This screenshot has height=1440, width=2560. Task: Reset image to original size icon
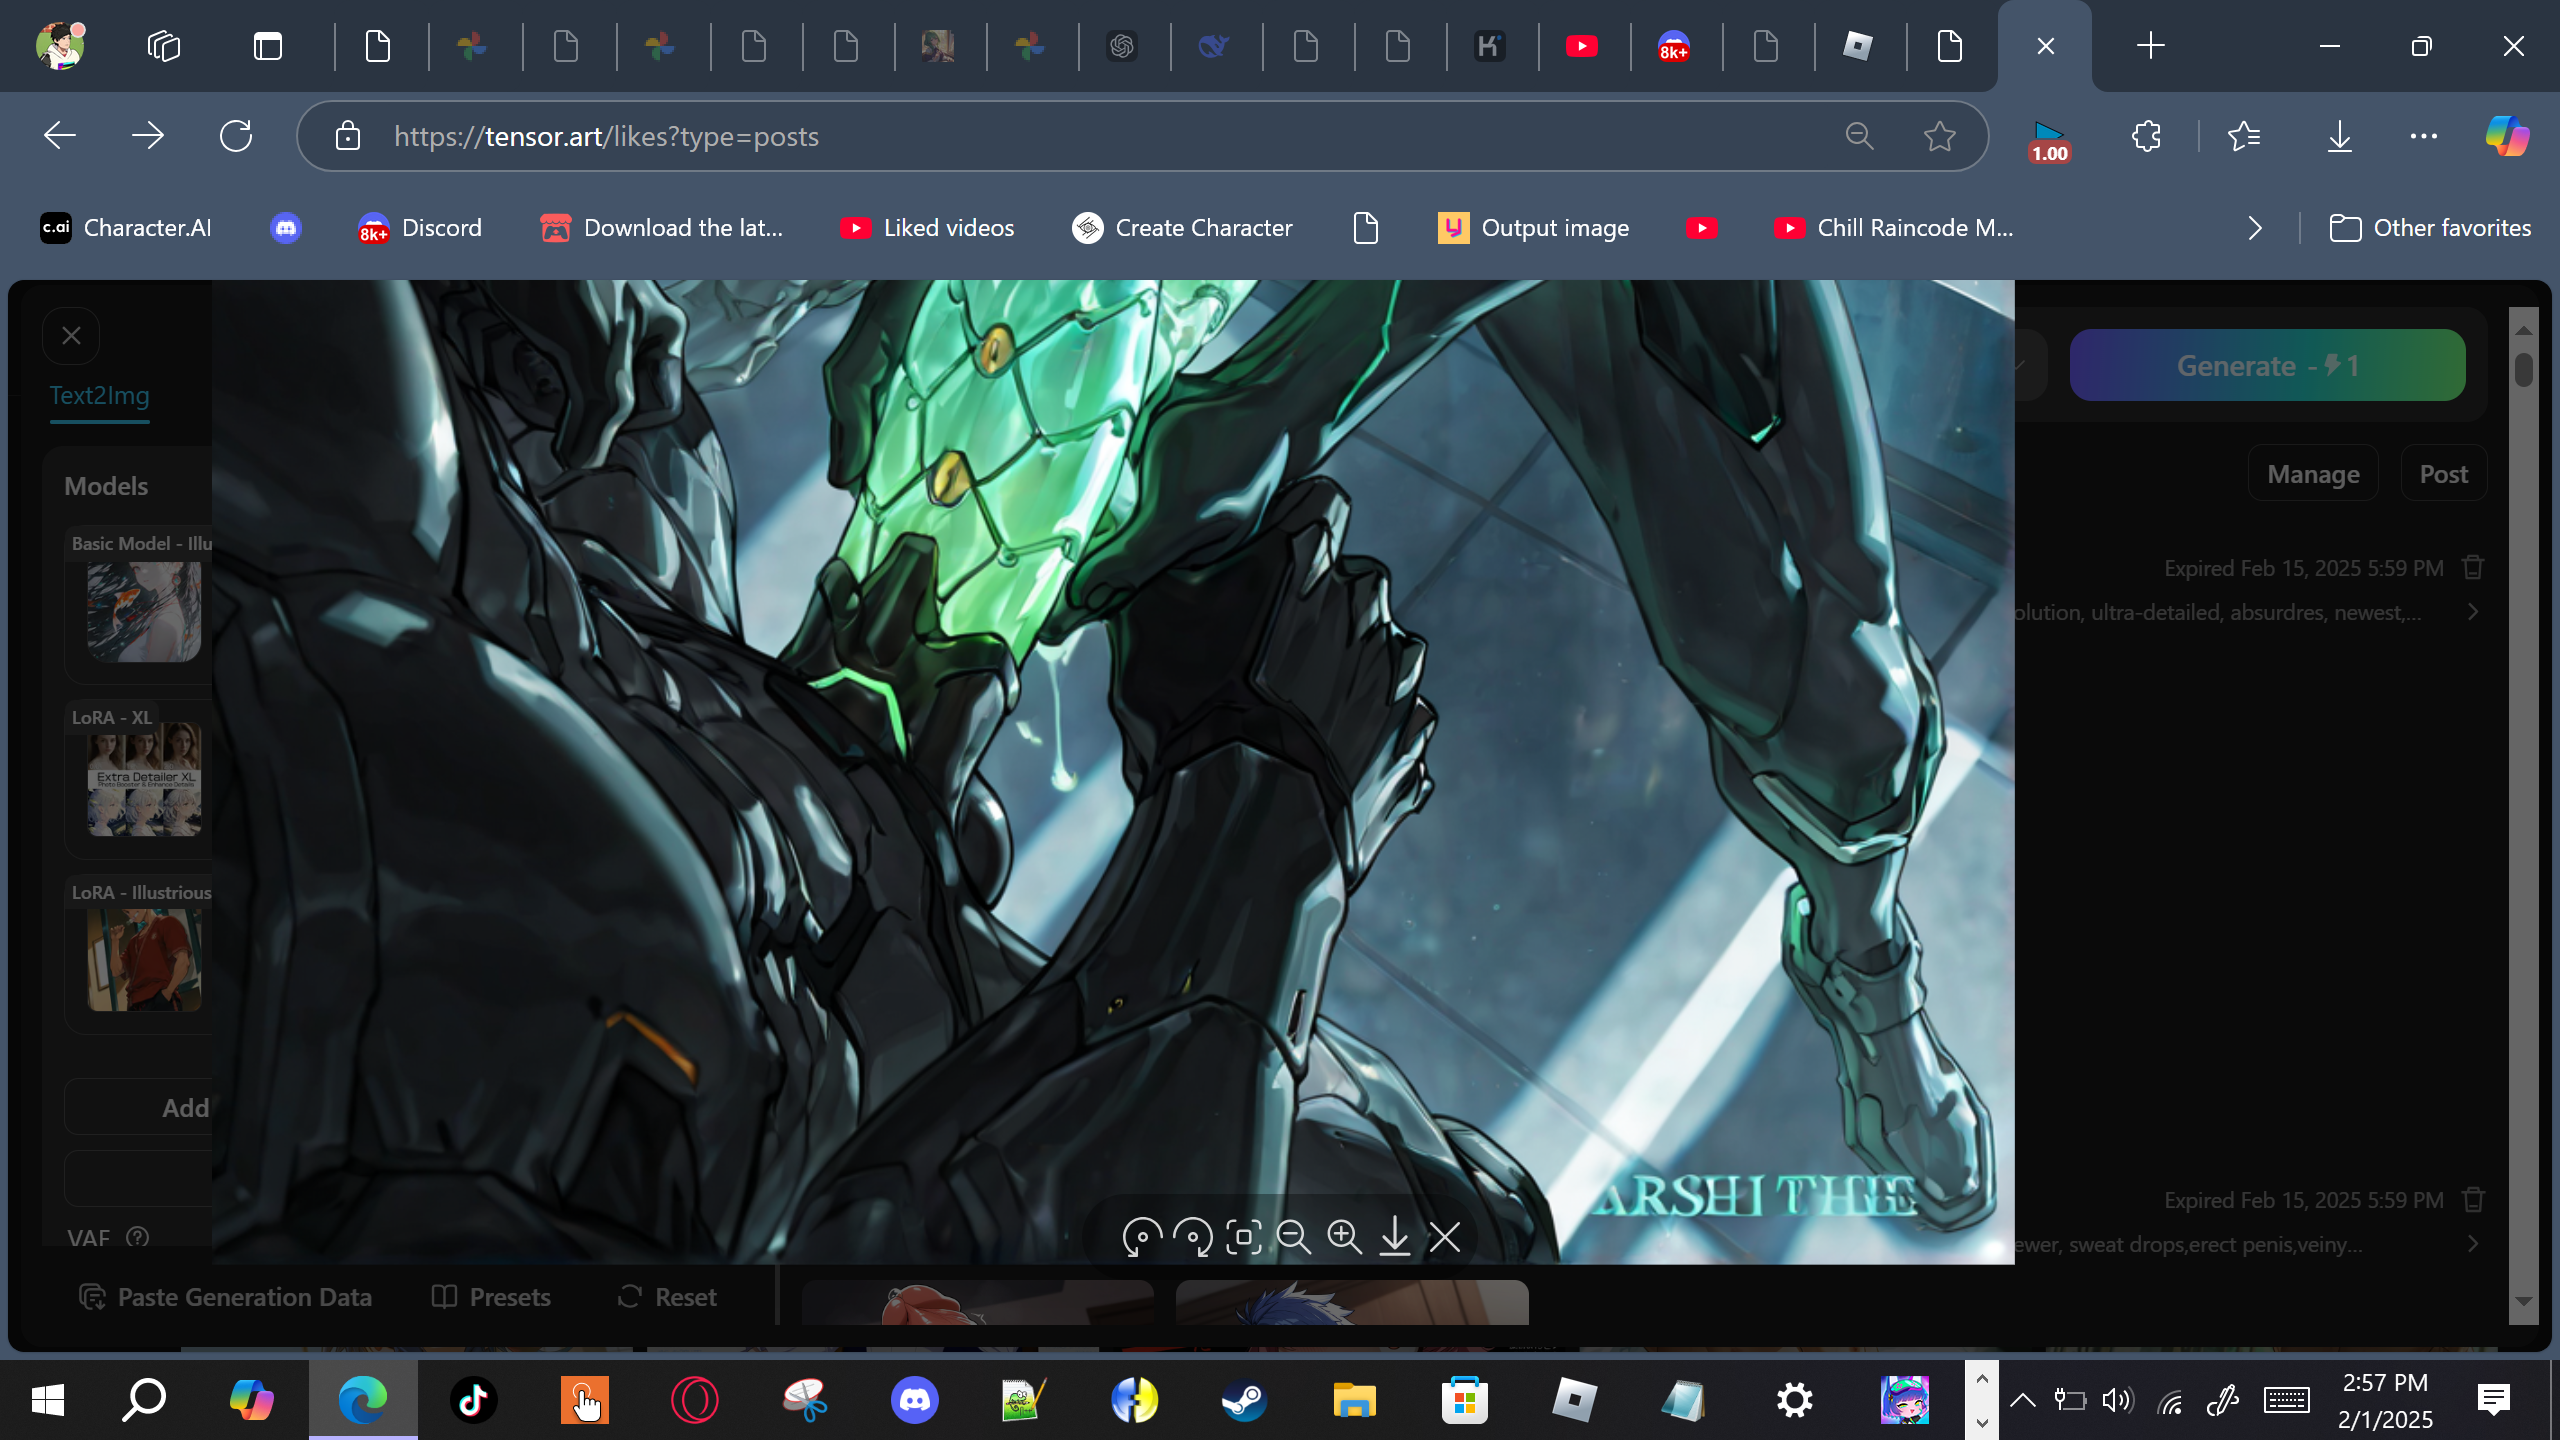pos(1243,1237)
